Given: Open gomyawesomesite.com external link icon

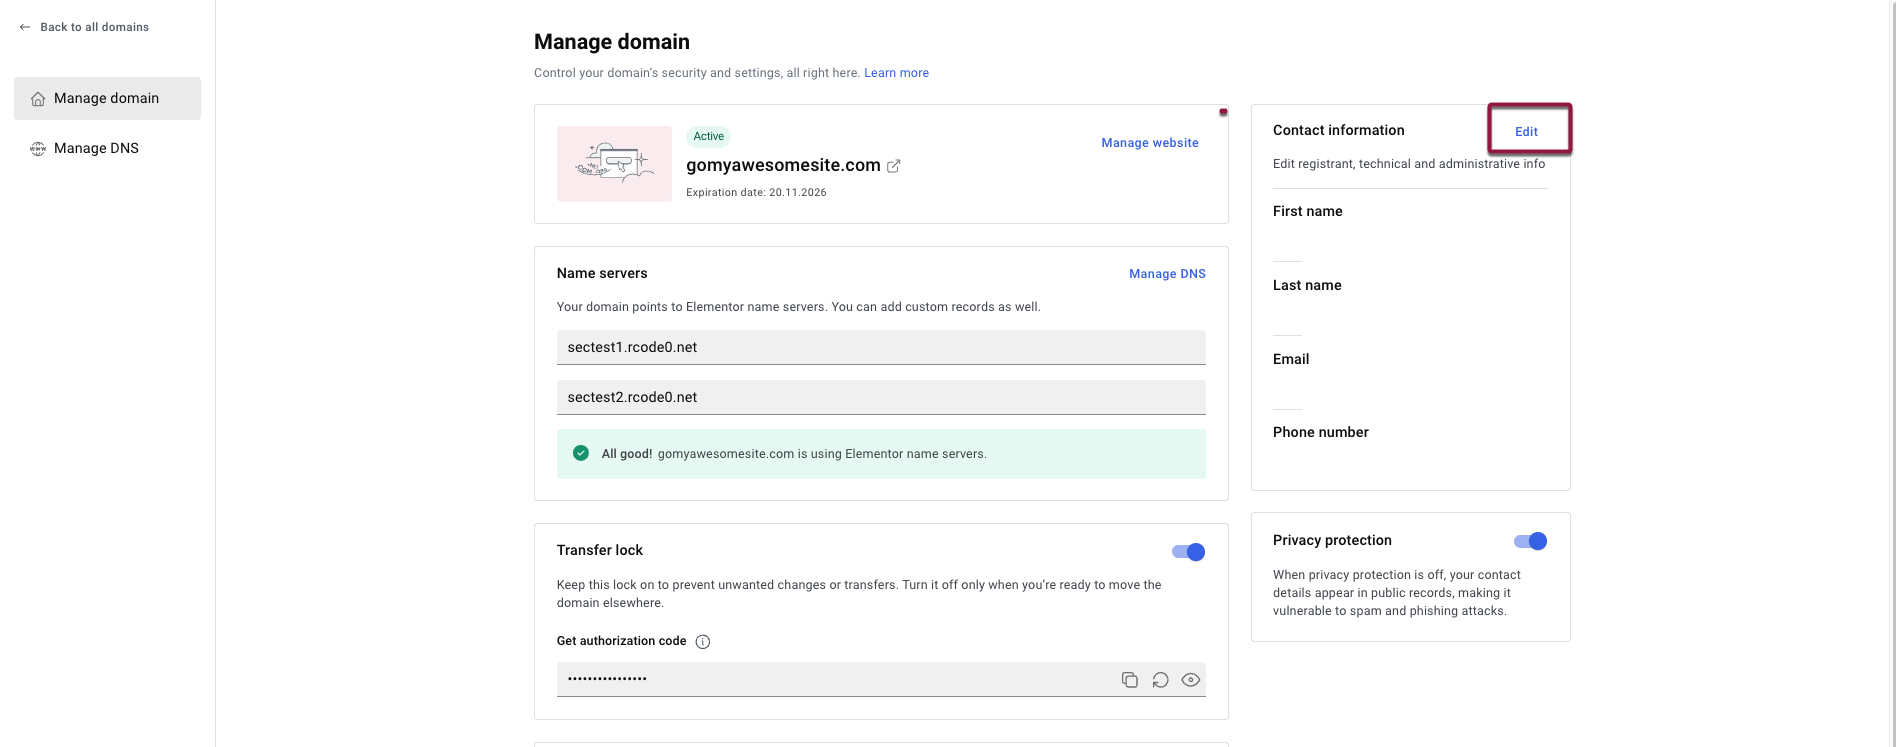Looking at the screenshot, I should pos(894,166).
